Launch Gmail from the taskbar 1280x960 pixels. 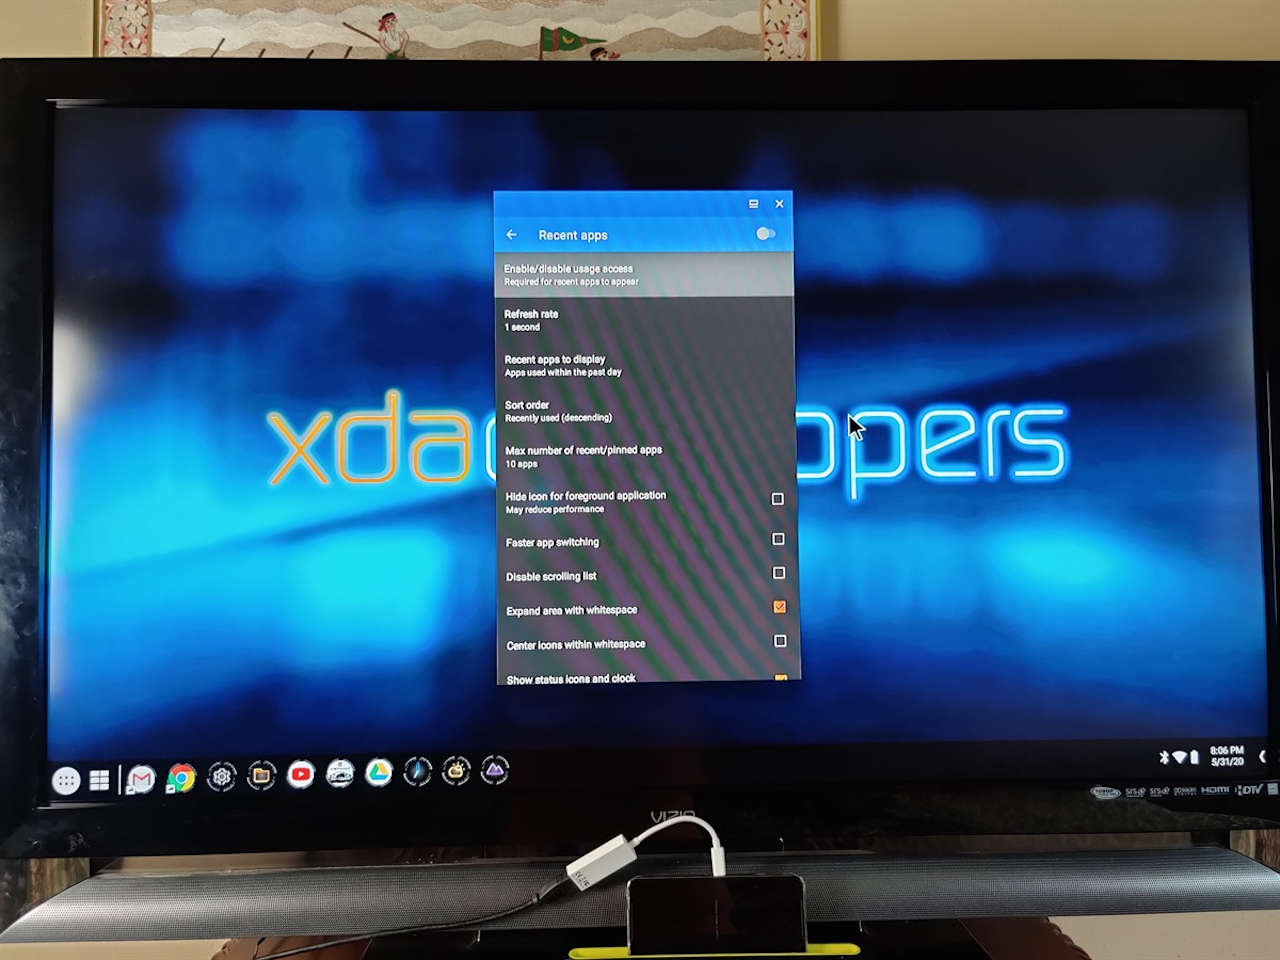141,779
